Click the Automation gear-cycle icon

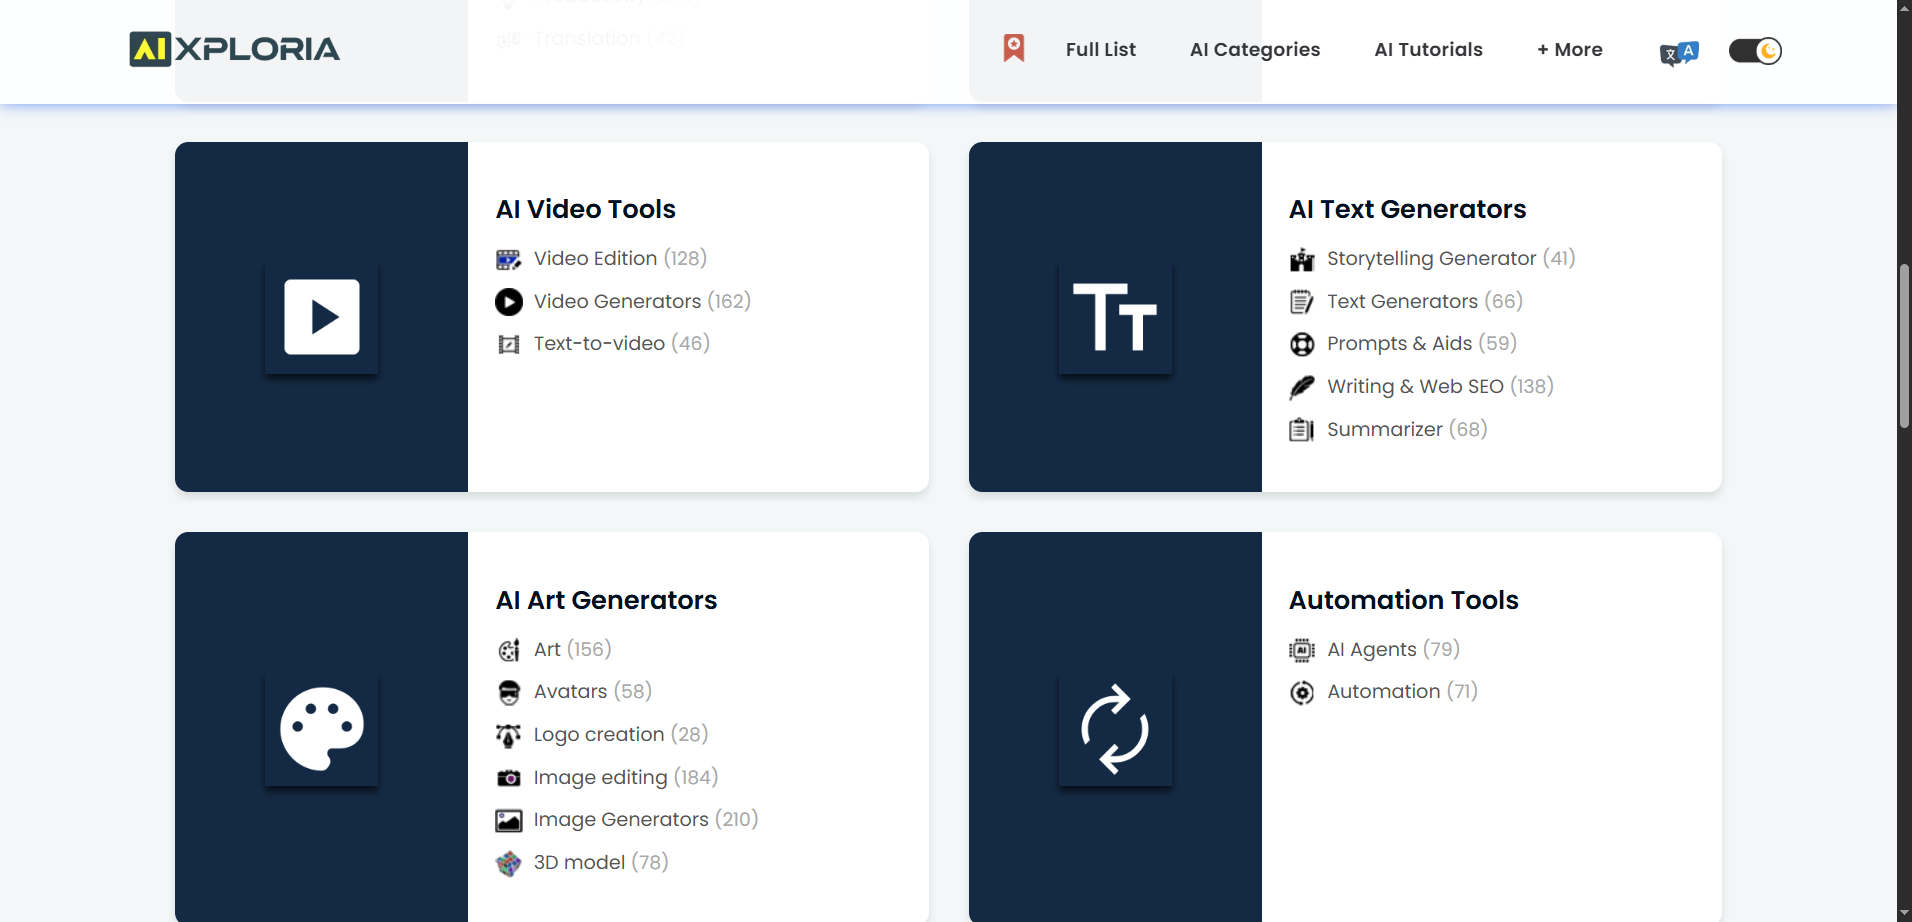click(x=1302, y=692)
